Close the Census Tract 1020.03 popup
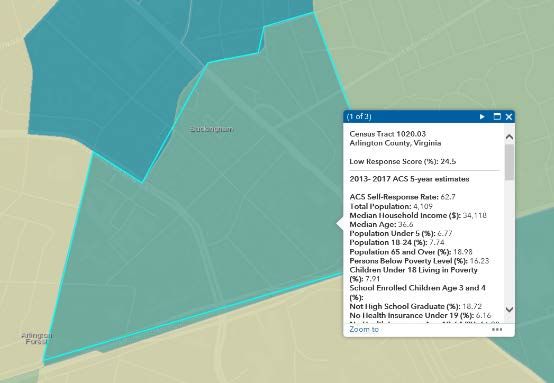 tap(509, 117)
